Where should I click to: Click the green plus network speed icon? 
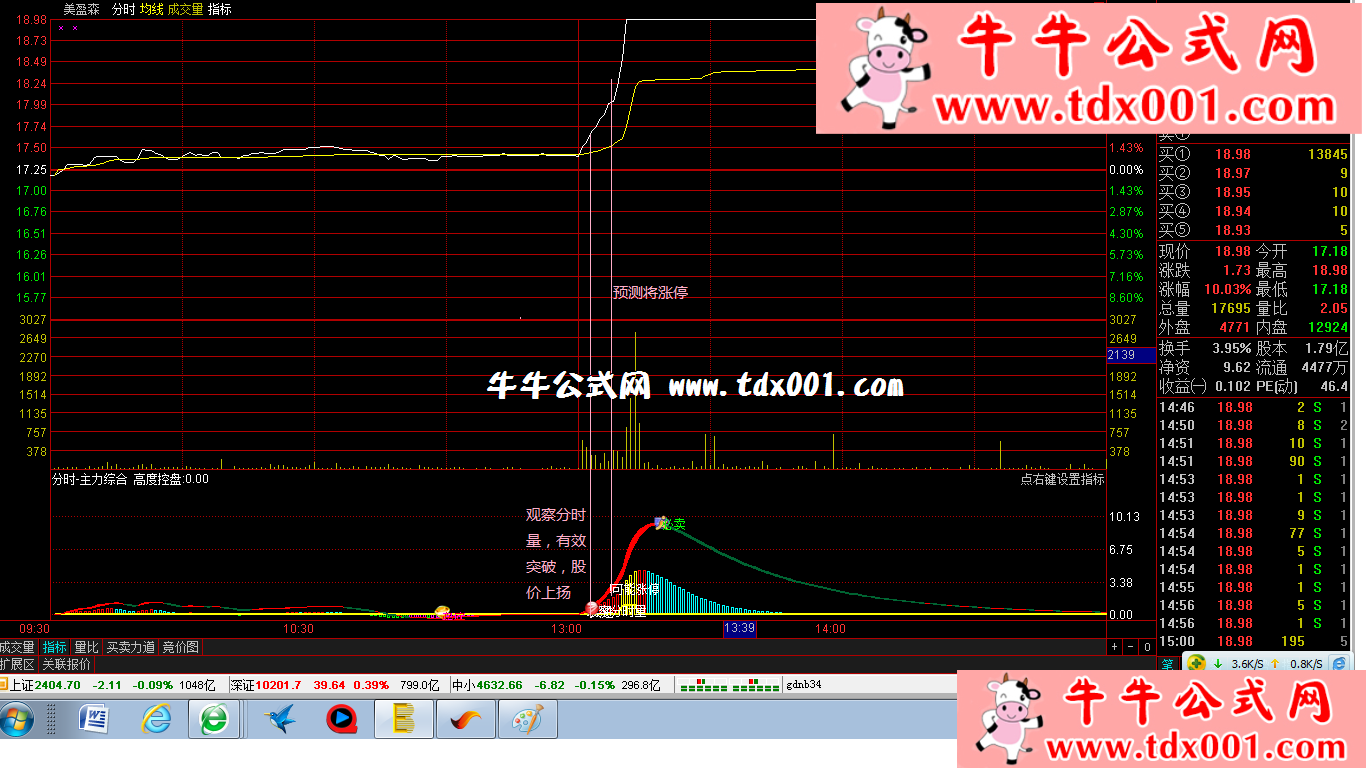[x=1196, y=662]
